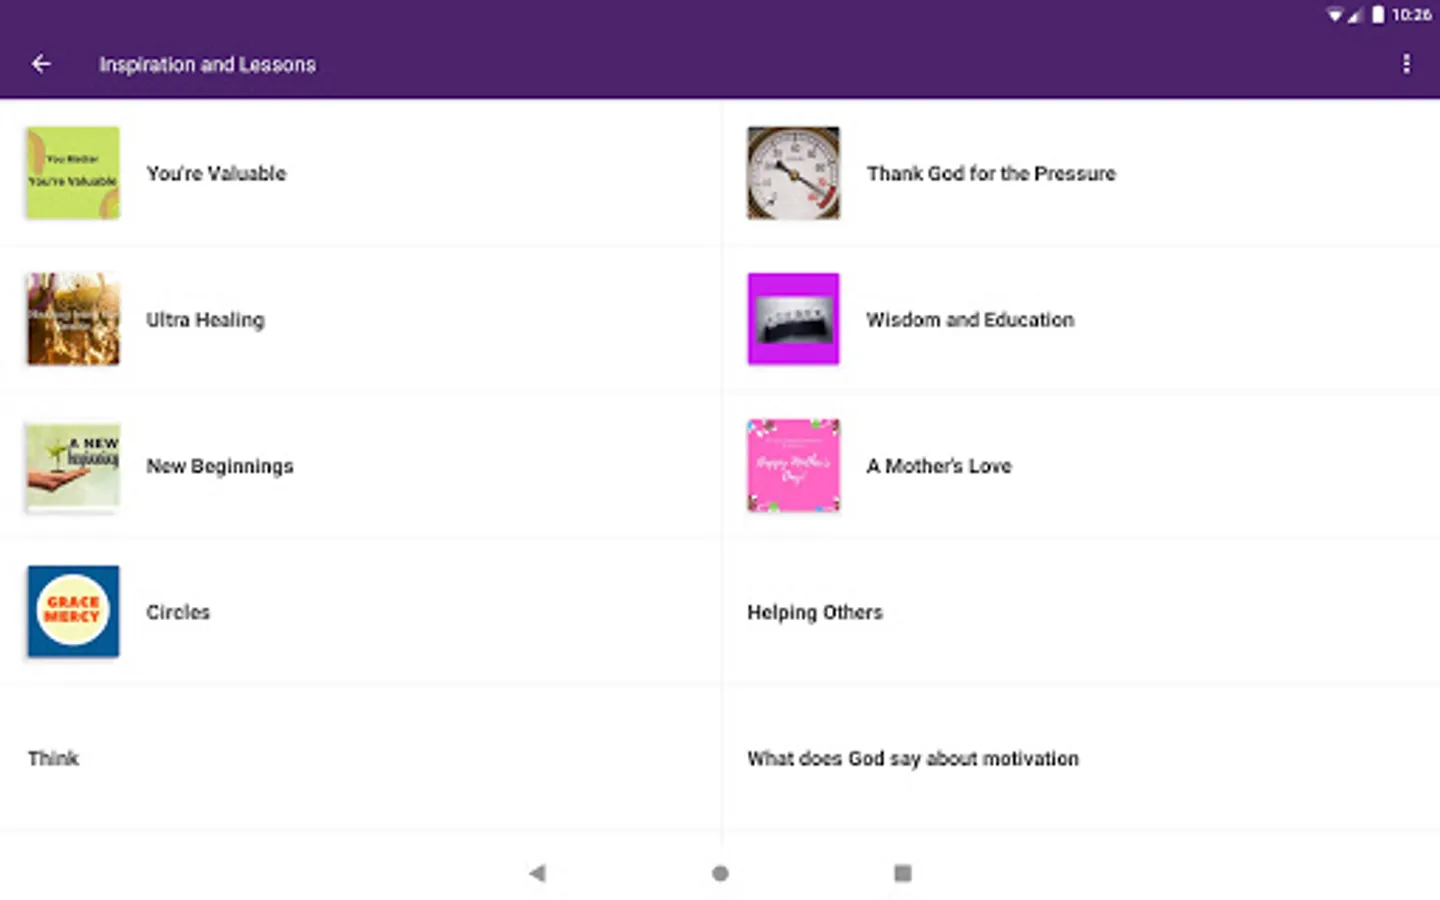Viewport: 1440px width, 900px height.
Task: Tap the purple Wisdom and Education thumbnail
Action: (x=793, y=319)
